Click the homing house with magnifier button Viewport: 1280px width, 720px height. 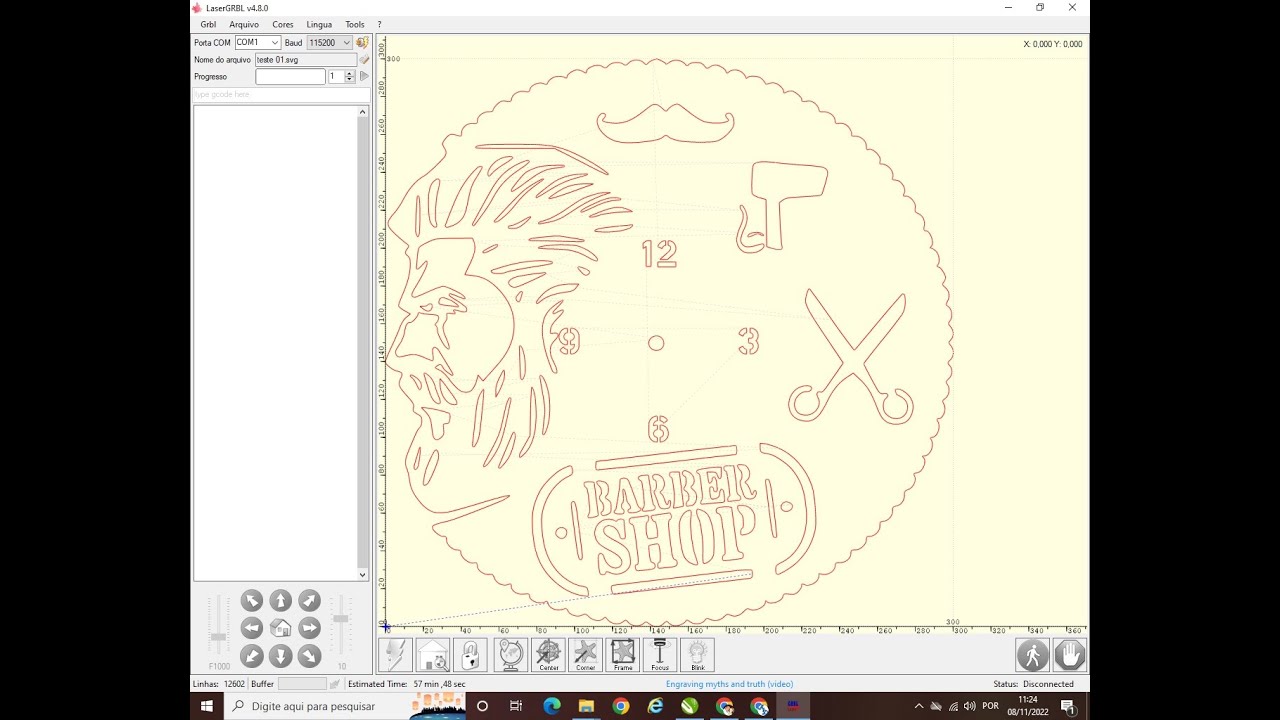click(433, 655)
